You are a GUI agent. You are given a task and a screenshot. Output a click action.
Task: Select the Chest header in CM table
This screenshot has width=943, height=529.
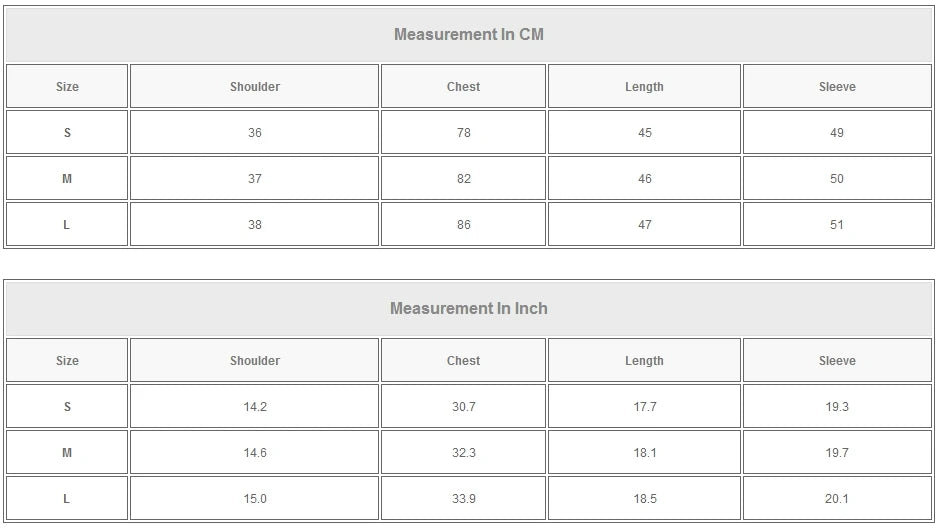click(x=463, y=87)
